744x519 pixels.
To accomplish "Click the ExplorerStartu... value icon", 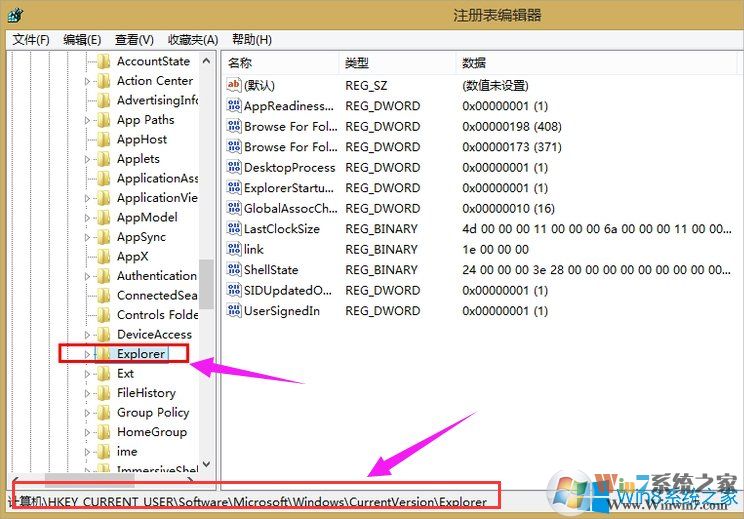I will tap(234, 188).
